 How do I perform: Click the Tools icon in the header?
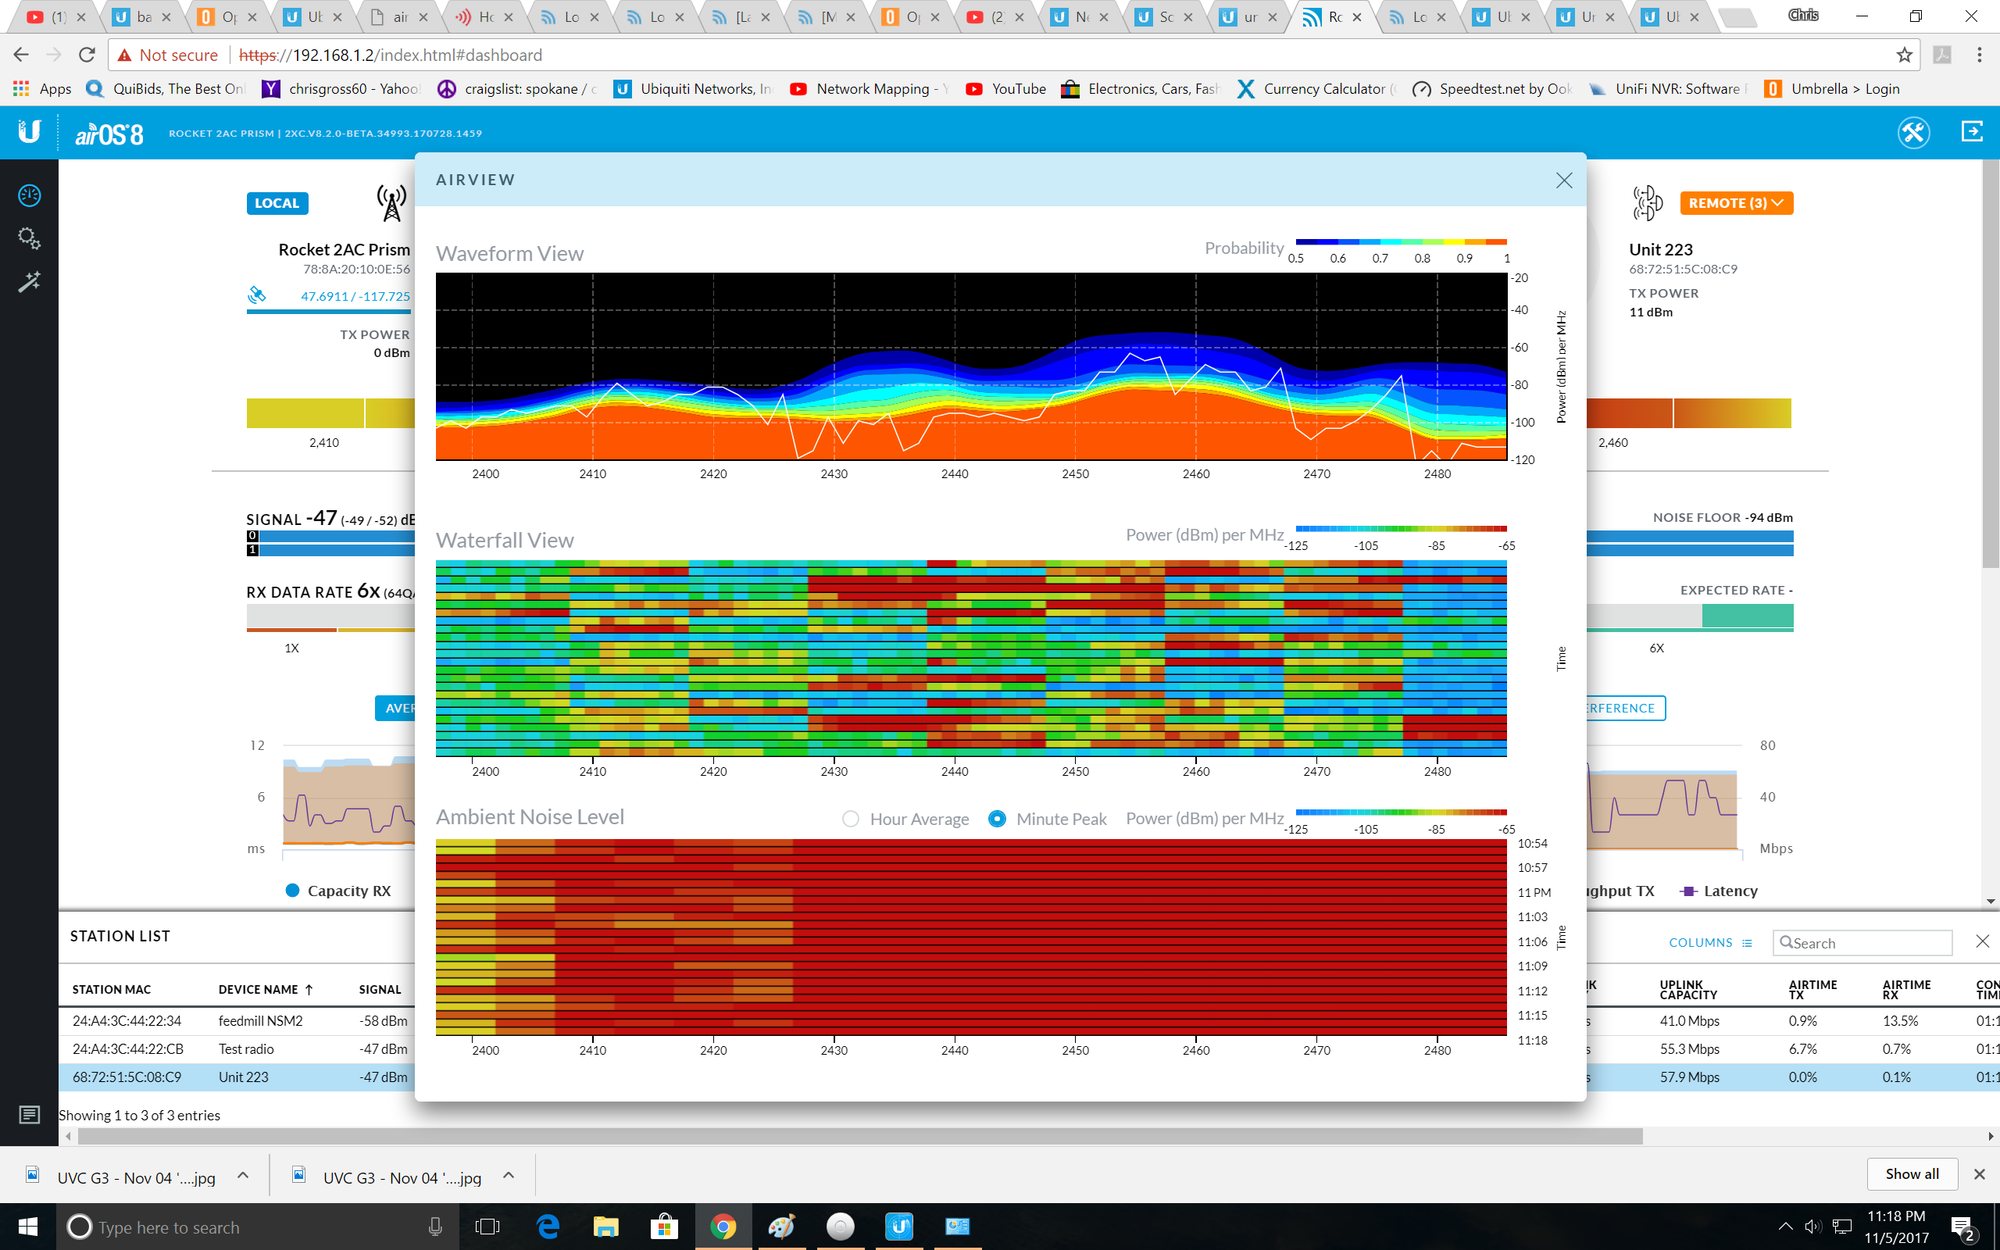click(x=1914, y=131)
